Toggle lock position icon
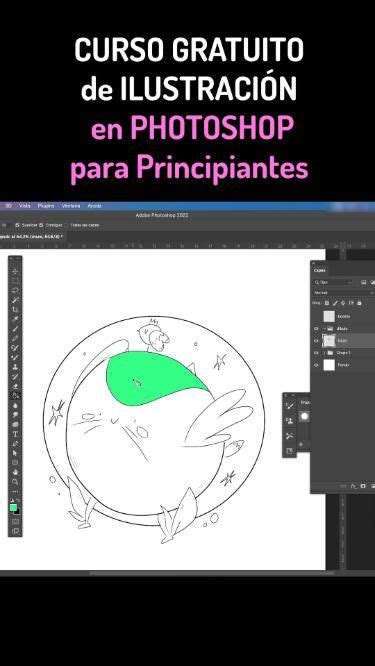The height and width of the screenshot is (666, 375). [343, 303]
